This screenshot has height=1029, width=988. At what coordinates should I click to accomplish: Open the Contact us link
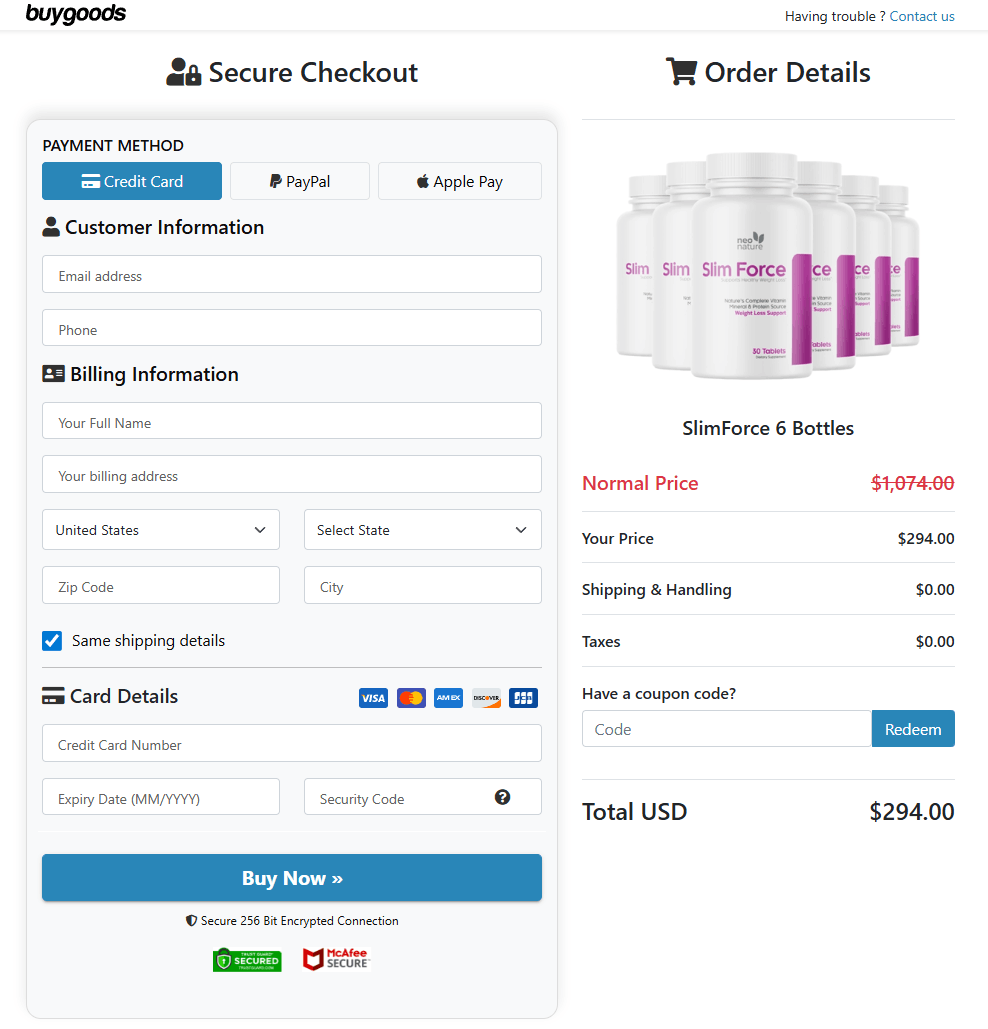(921, 16)
